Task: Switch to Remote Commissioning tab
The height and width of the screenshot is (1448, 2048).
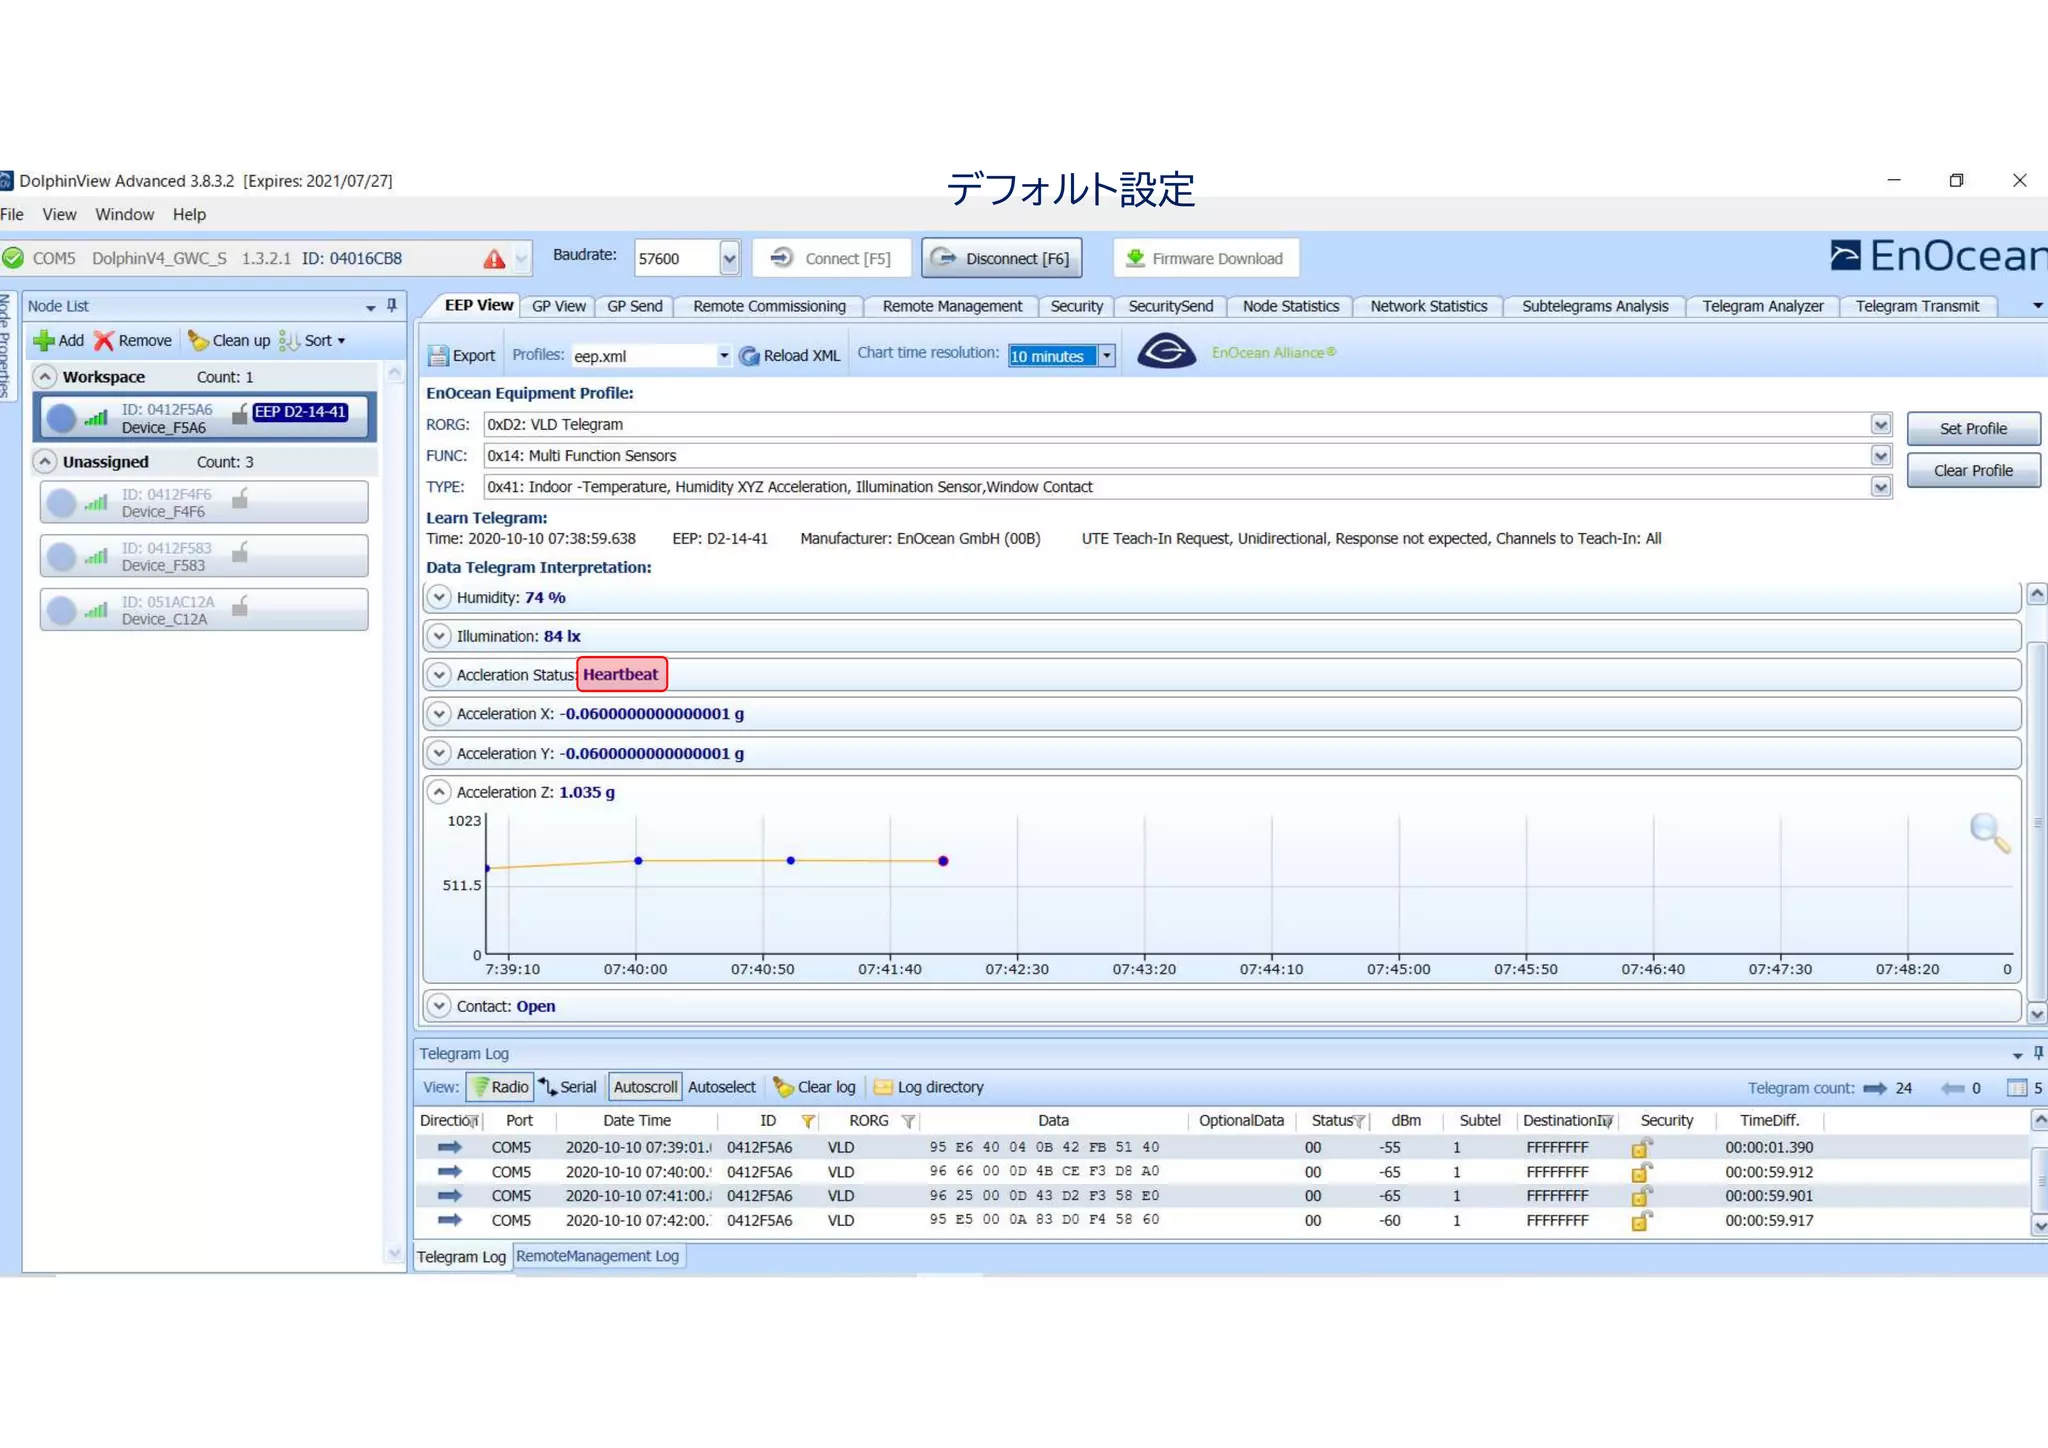Action: 769,307
